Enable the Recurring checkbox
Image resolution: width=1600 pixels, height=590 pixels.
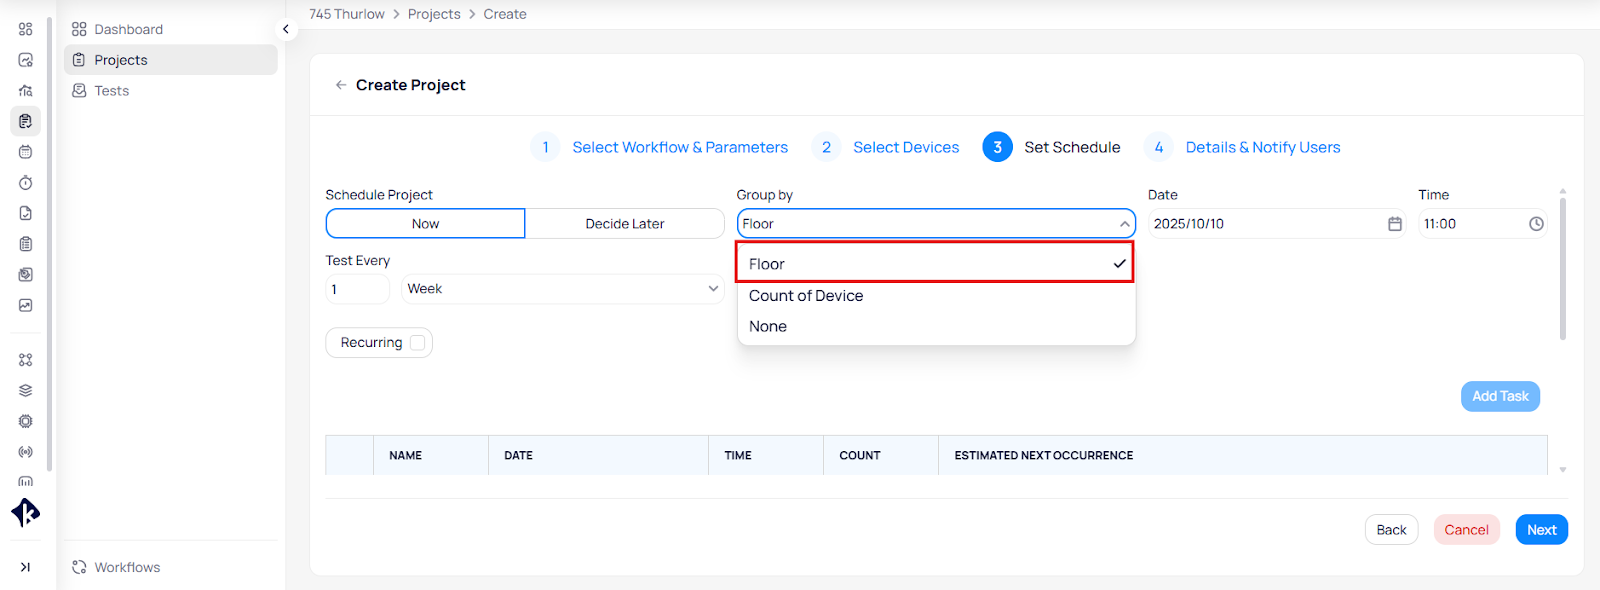click(x=418, y=343)
